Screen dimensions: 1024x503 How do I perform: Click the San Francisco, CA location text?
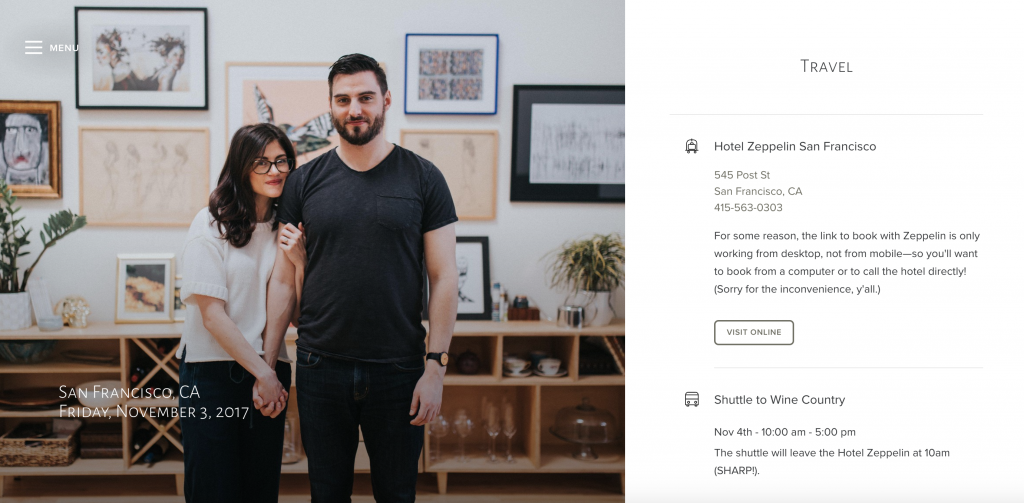[129, 392]
